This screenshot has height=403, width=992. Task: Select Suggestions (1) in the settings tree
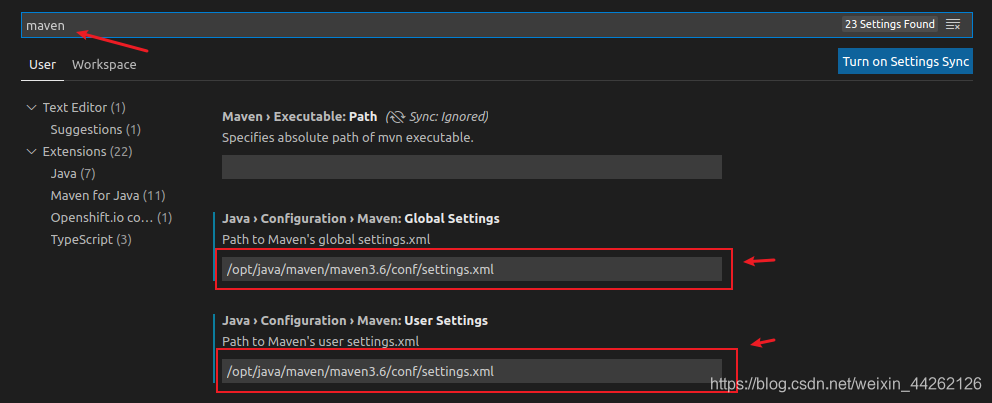pyautogui.click(x=96, y=130)
